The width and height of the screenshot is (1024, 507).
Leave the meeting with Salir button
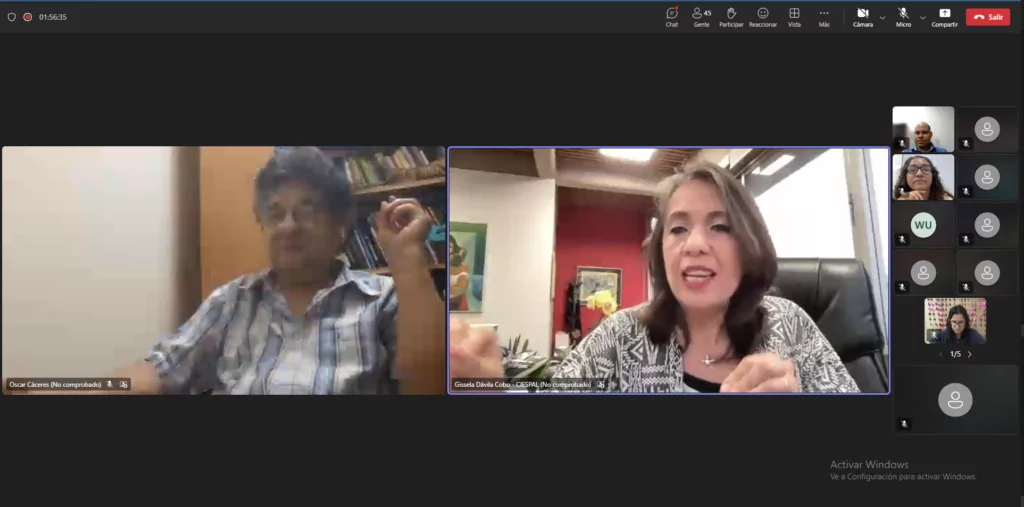tap(987, 17)
